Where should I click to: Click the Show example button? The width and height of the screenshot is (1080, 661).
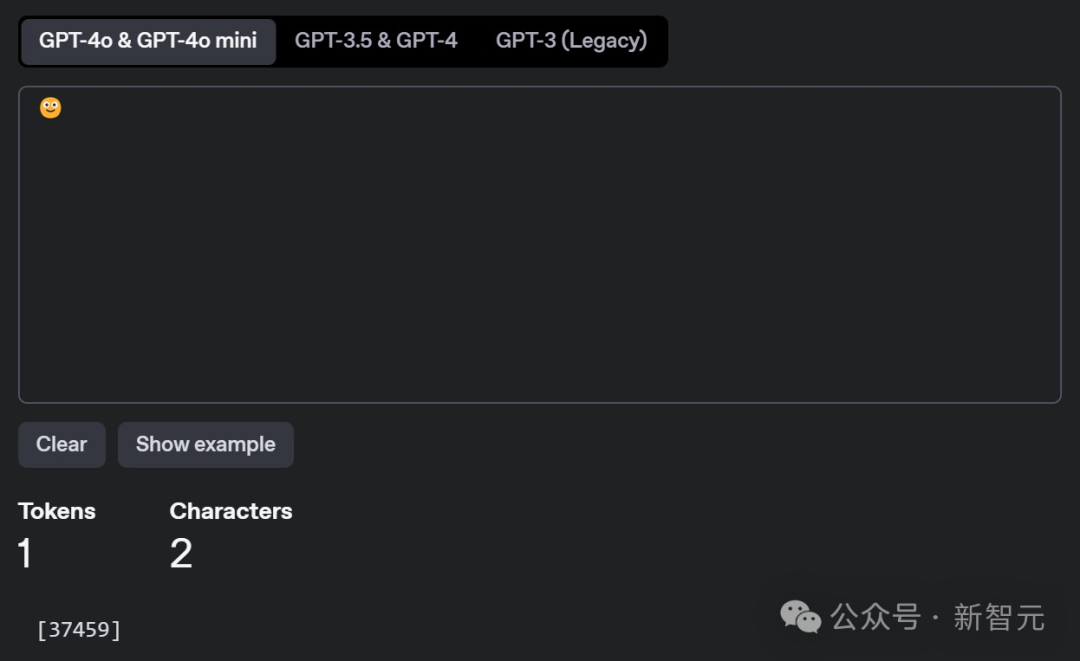[206, 445]
